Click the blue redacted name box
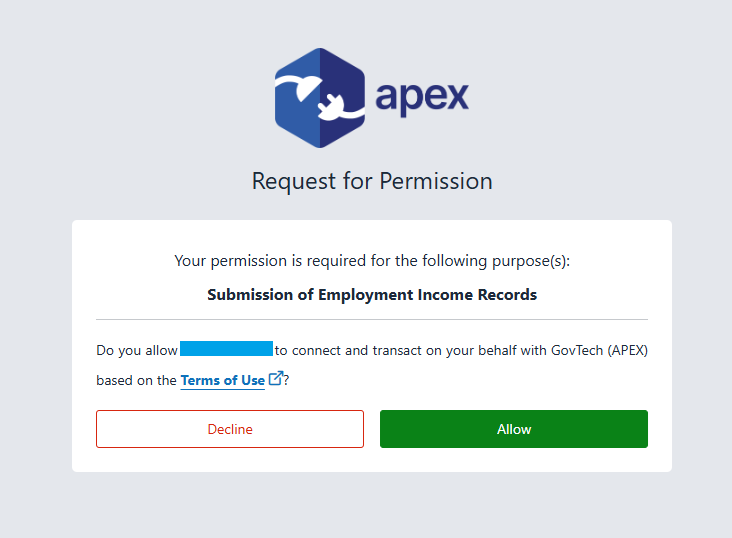The height and width of the screenshot is (538, 732). tap(226, 349)
